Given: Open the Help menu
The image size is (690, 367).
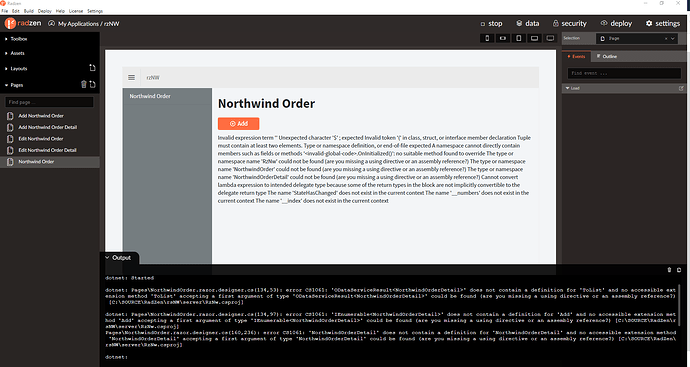Looking at the screenshot, I should (x=60, y=11).
